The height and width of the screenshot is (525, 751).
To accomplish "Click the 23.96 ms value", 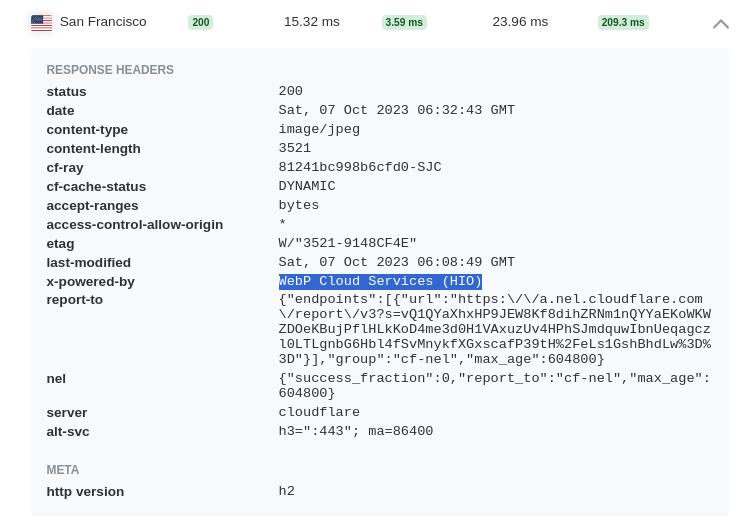I will tap(520, 22).
